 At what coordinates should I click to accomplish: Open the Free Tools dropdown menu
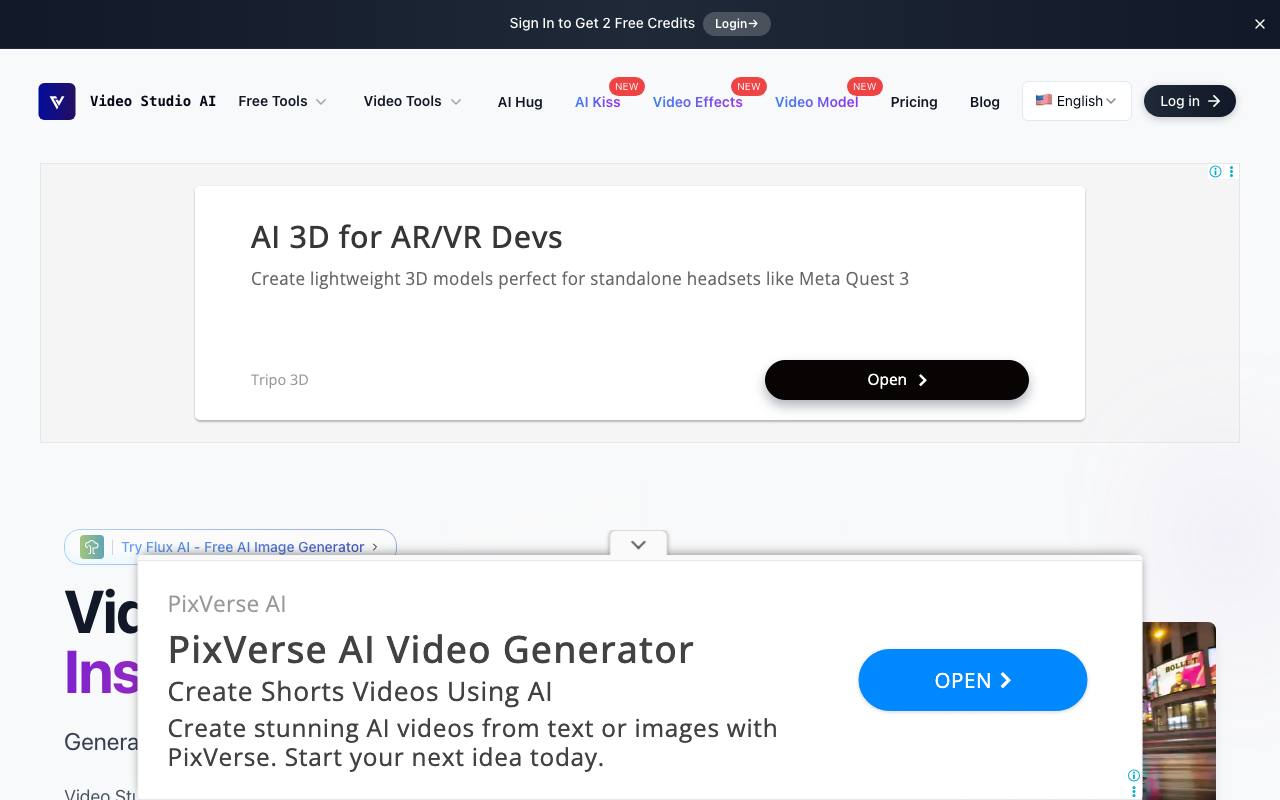click(282, 101)
